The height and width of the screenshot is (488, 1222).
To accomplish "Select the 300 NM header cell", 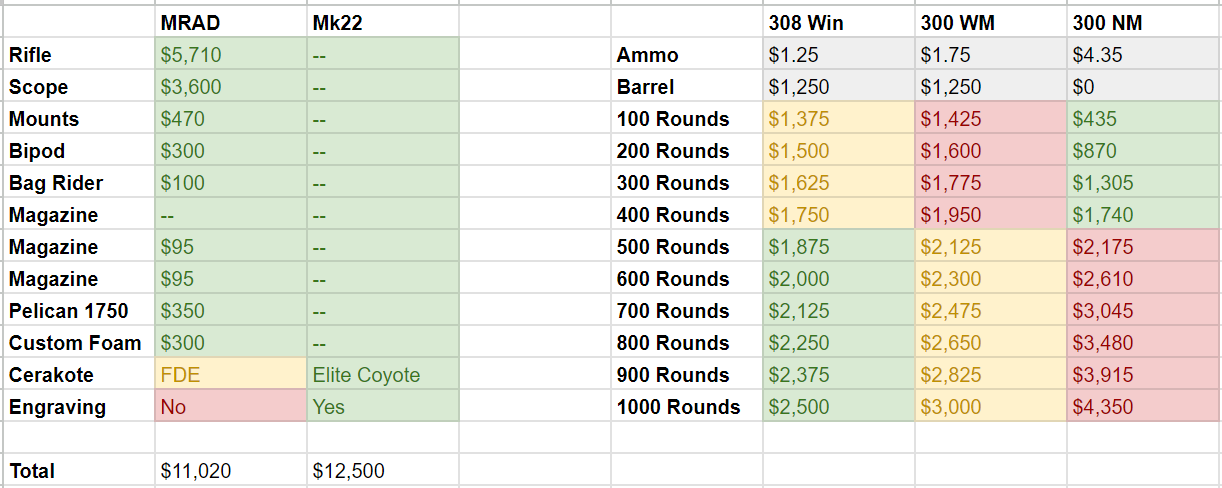I will coord(1144,23).
